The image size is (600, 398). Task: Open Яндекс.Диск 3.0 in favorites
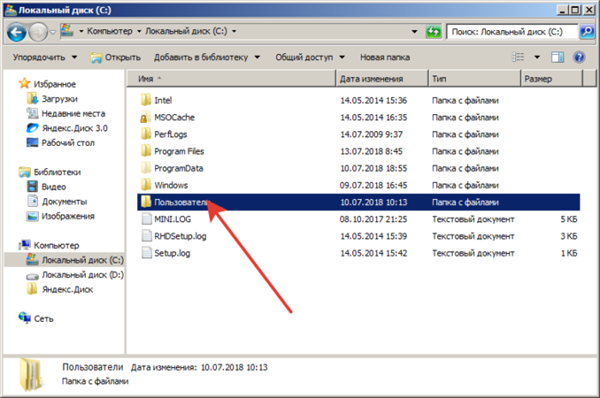75,128
